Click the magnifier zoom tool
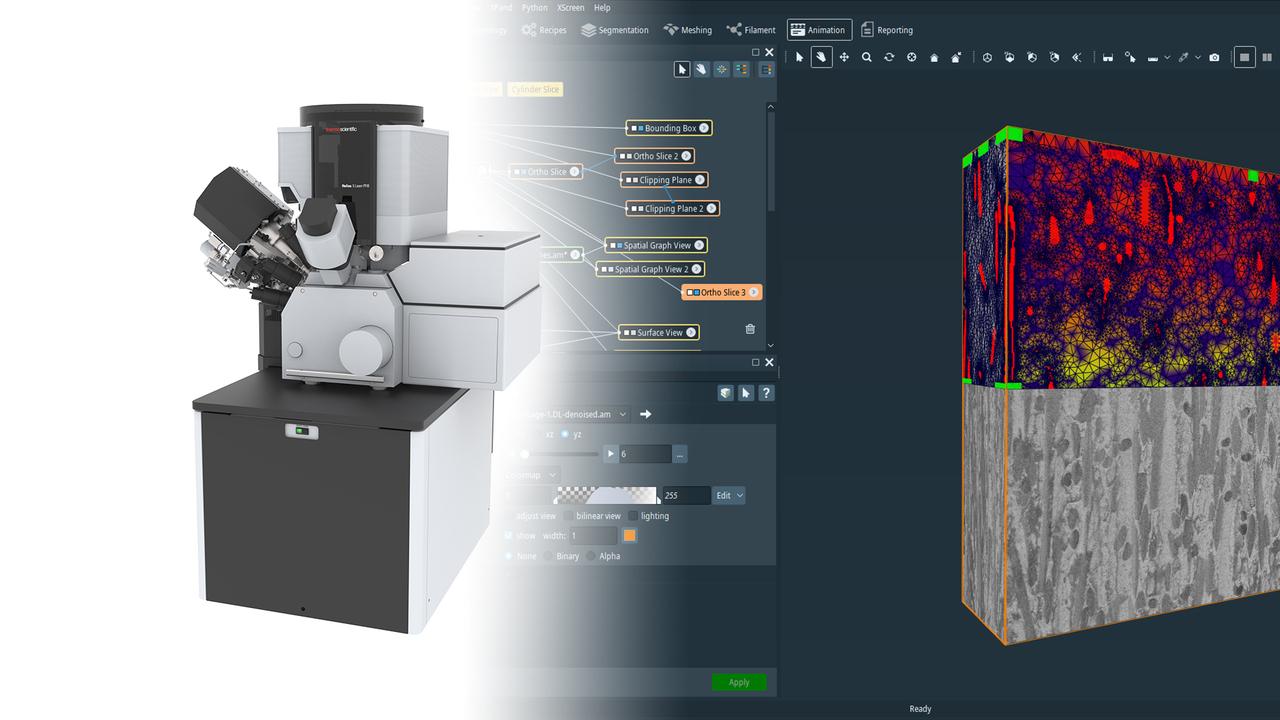 coord(867,57)
